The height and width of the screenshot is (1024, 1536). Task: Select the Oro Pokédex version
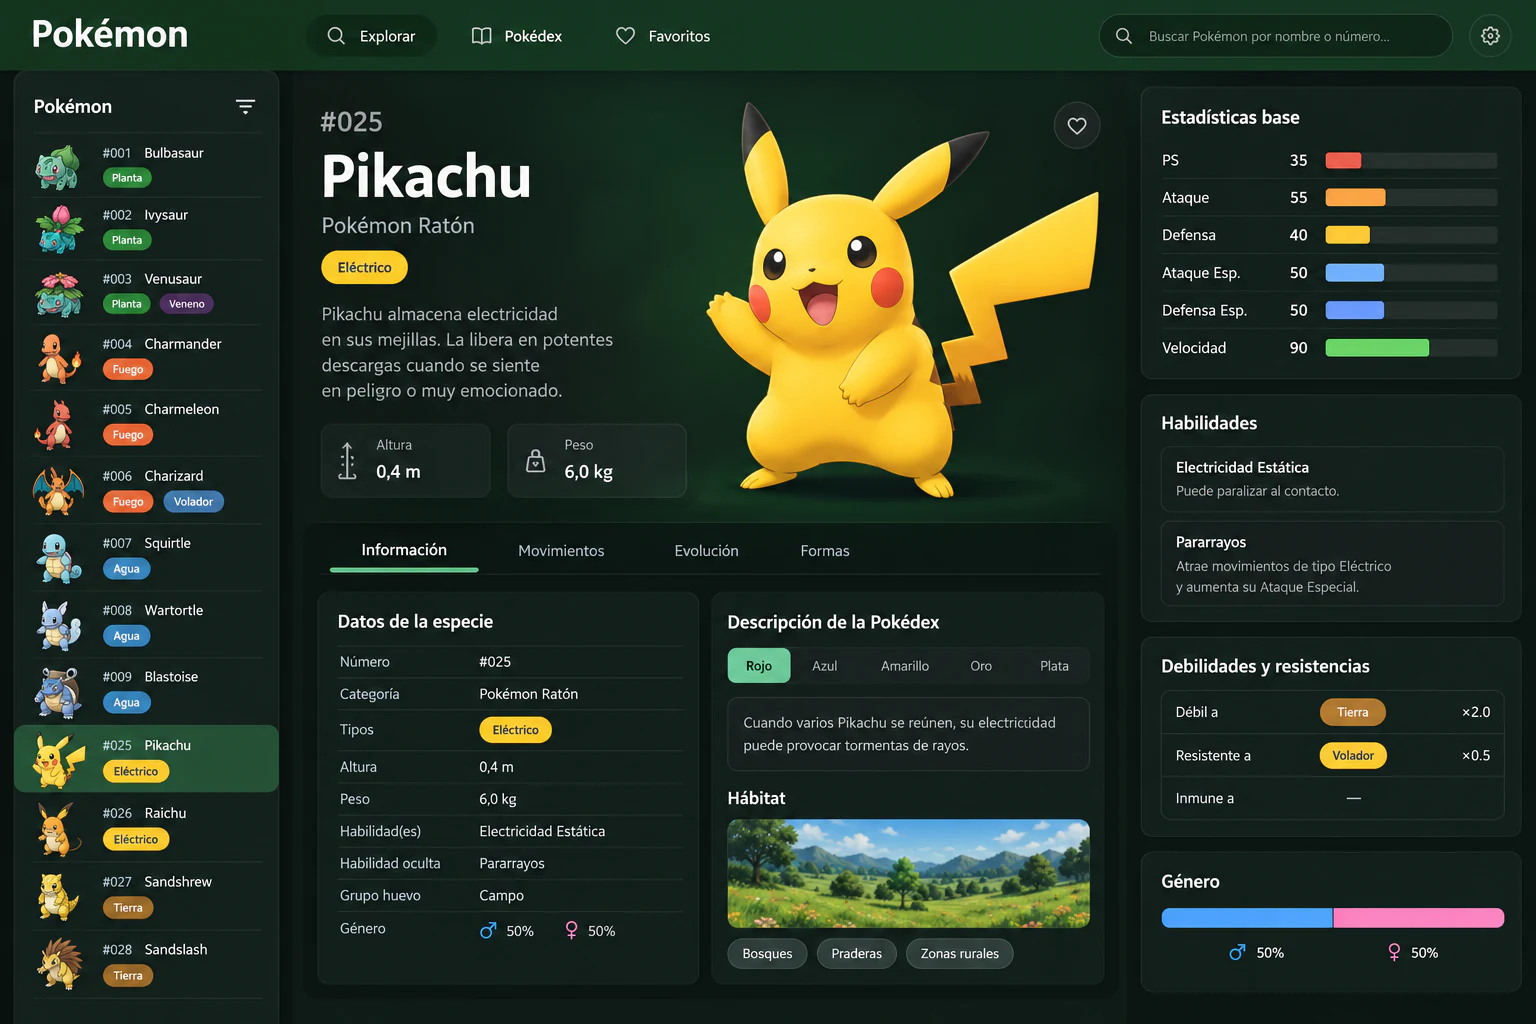tap(981, 666)
